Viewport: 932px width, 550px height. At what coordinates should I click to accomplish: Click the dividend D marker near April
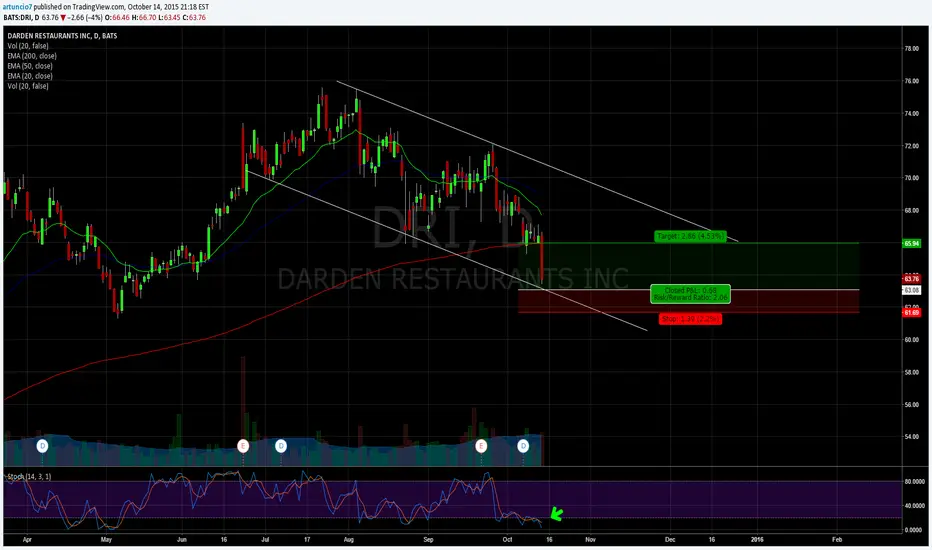pyautogui.click(x=42, y=446)
